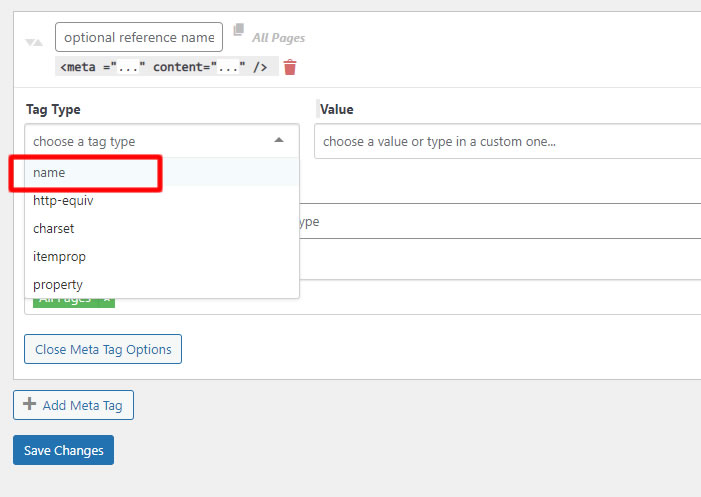
Task: Choose 'property' from the tag type list
Action: click(58, 284)
